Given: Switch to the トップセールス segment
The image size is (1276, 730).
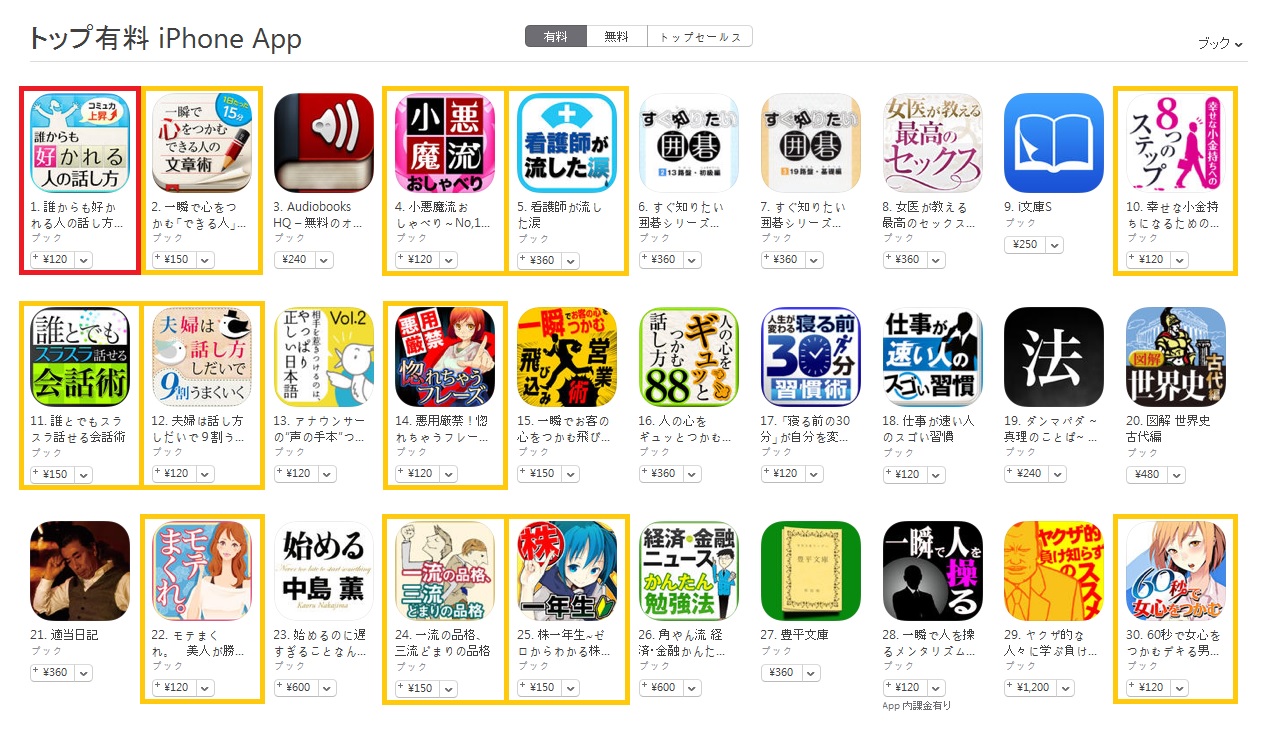Looking at the screenshot, I should [x=700, y=37].
